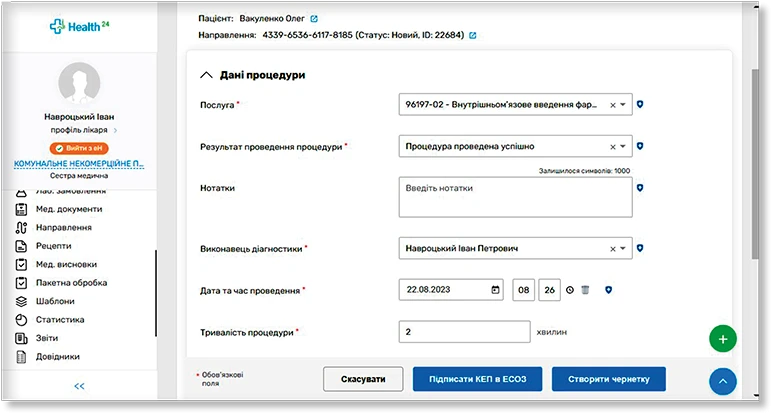The width and height of the screenshot is (773, 415).
Task: Click Пакетна обробка sidebar icon
Action: point(21,283)
